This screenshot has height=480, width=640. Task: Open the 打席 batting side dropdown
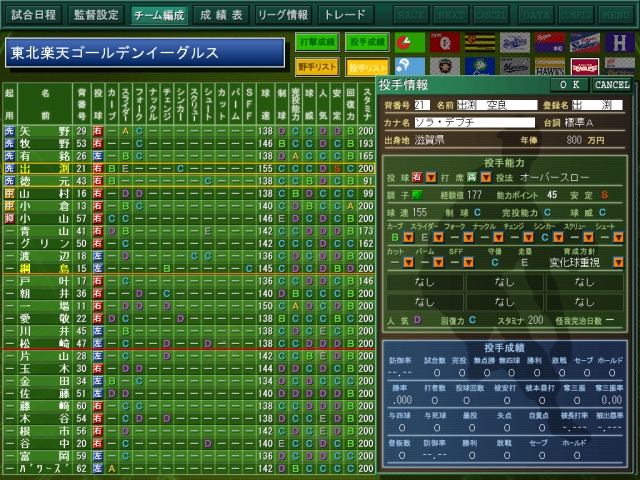click(x=486, y=177)
